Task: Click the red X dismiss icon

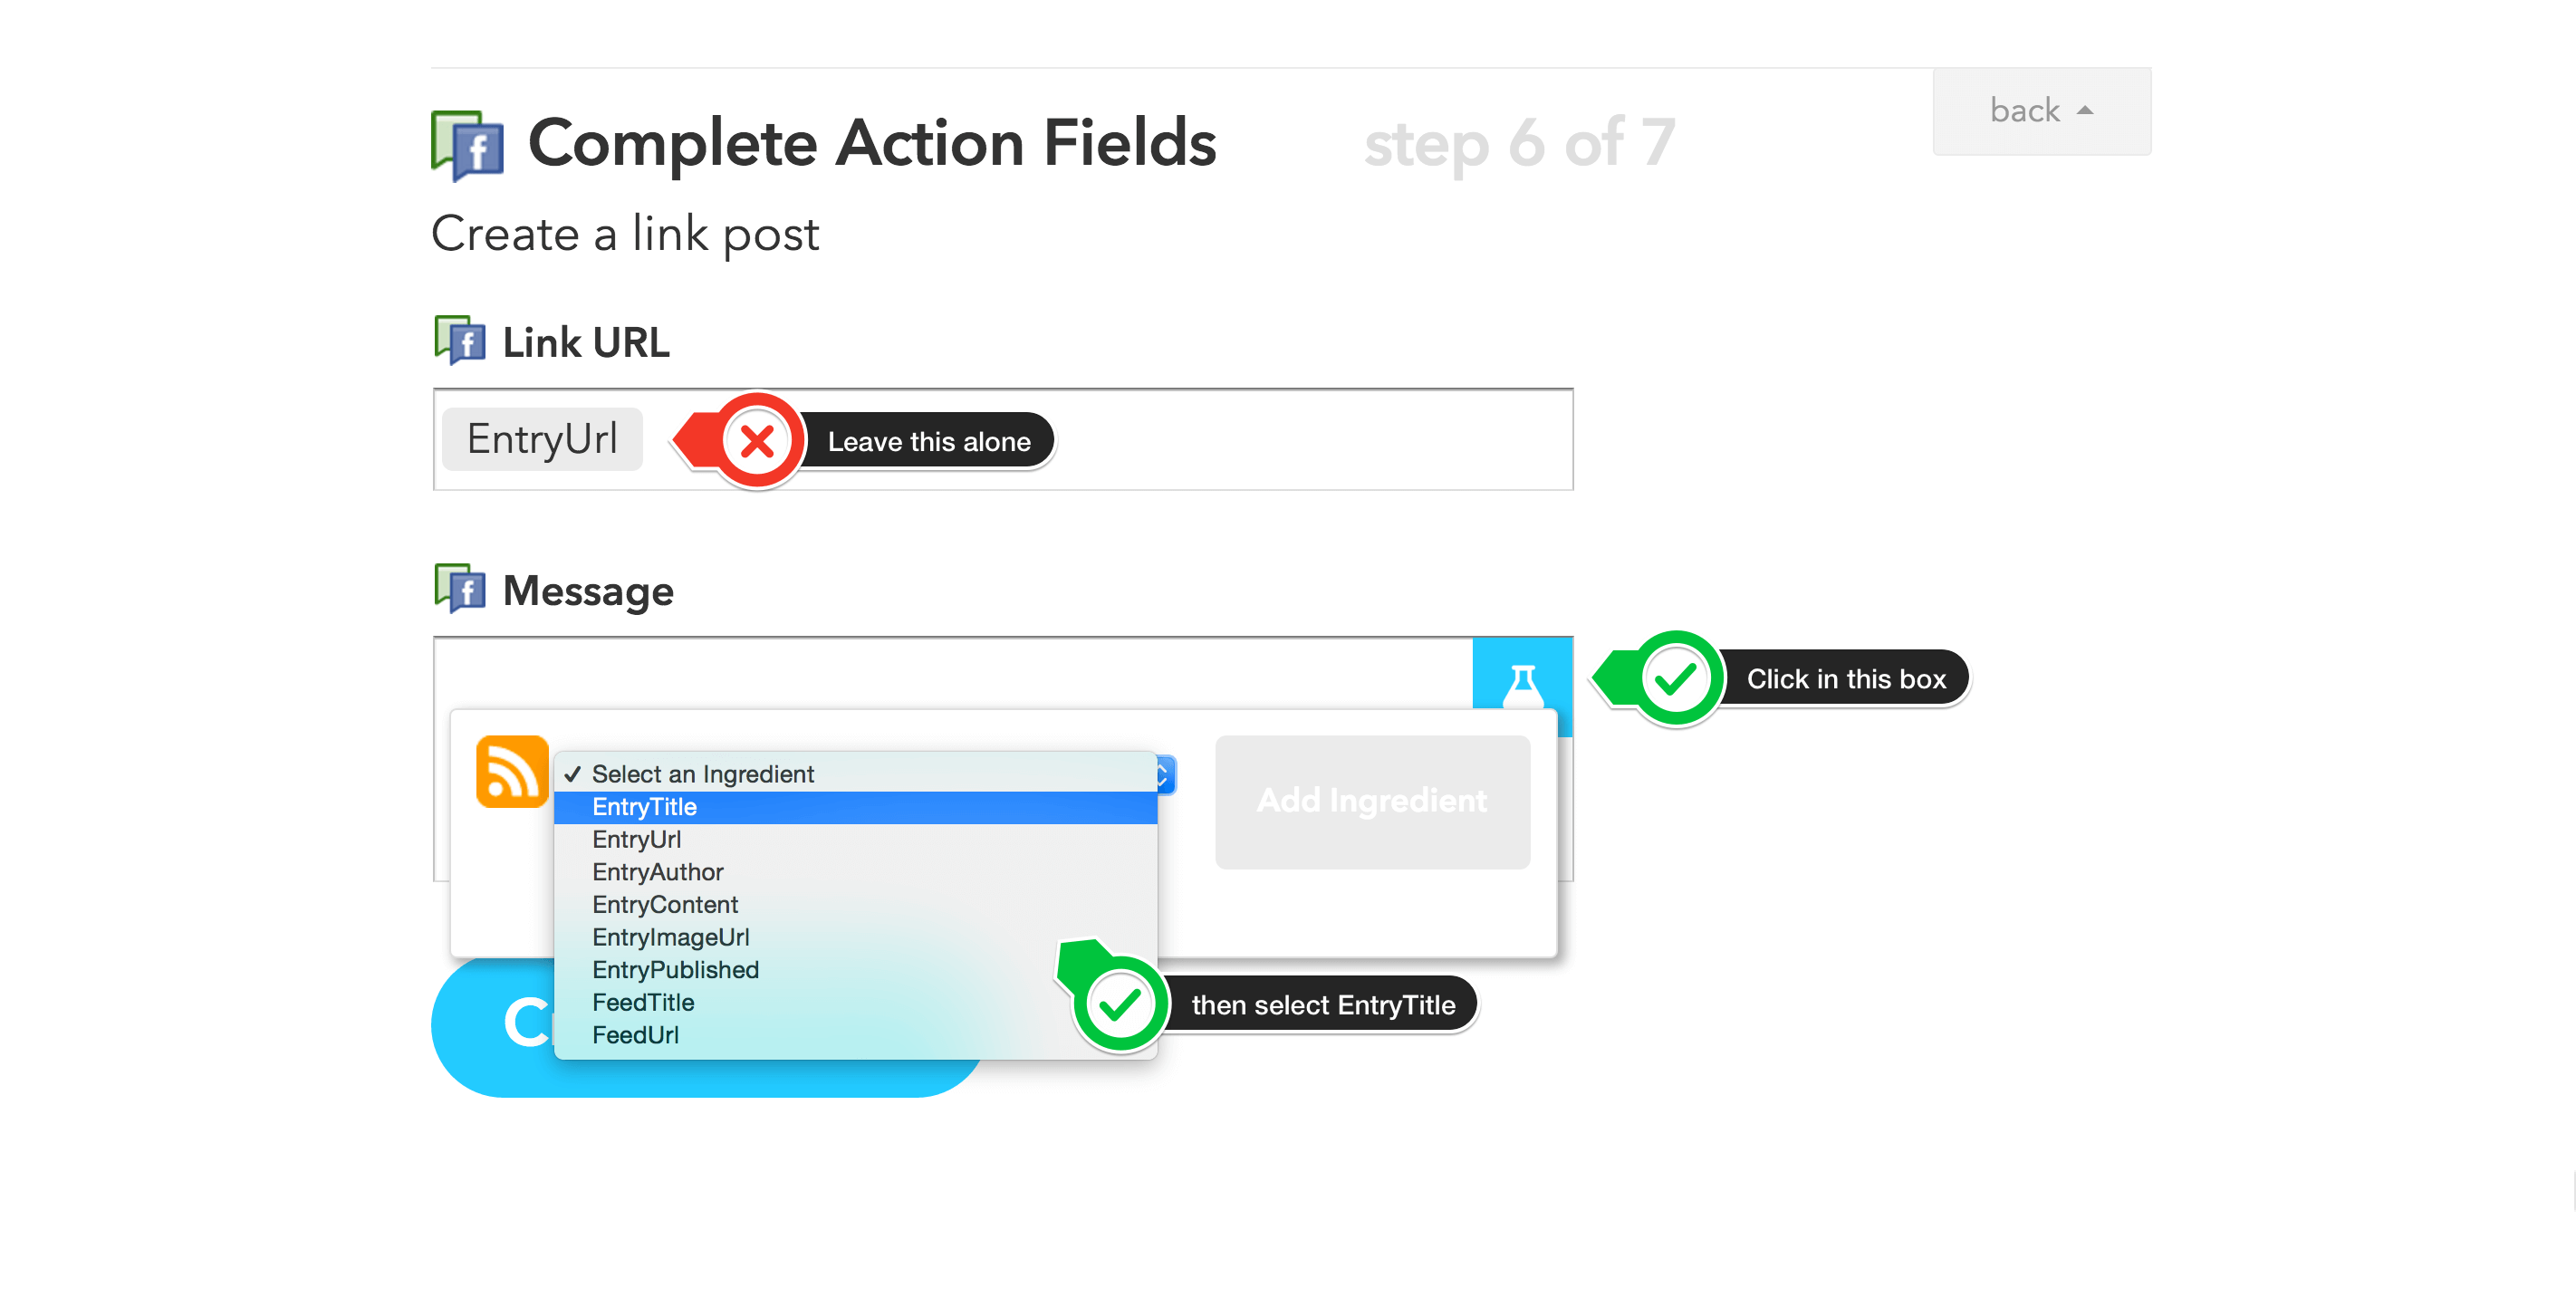Action: pos(754,440)
